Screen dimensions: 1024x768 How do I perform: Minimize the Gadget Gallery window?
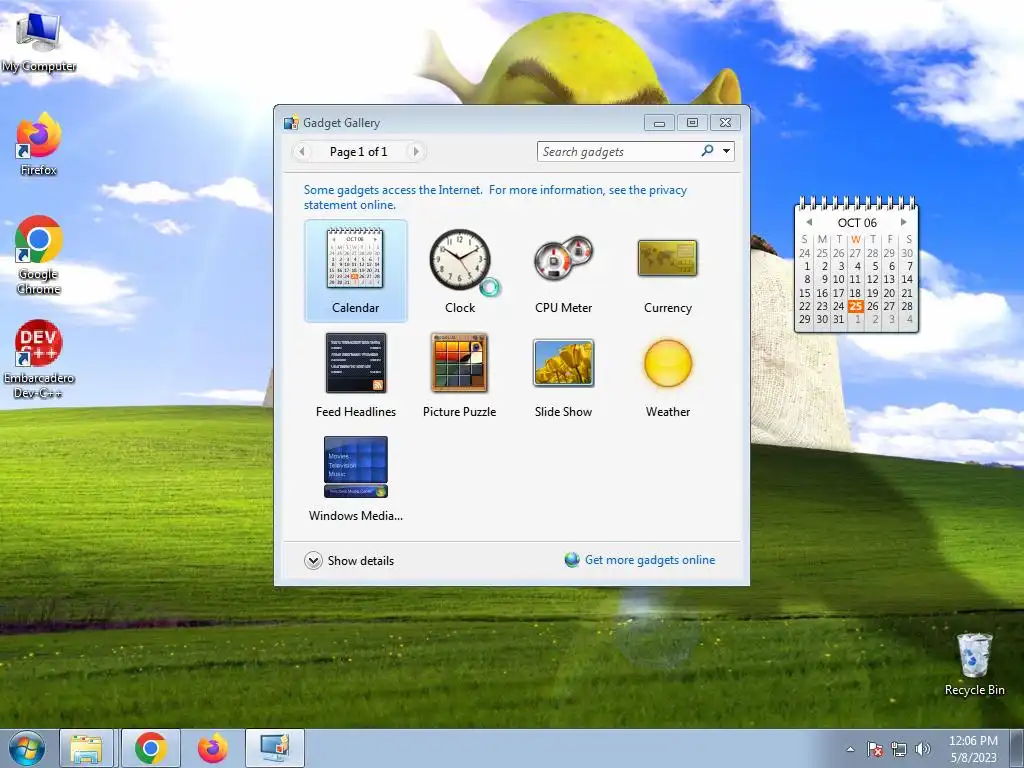pyautogui.click(x=660, y=123)
